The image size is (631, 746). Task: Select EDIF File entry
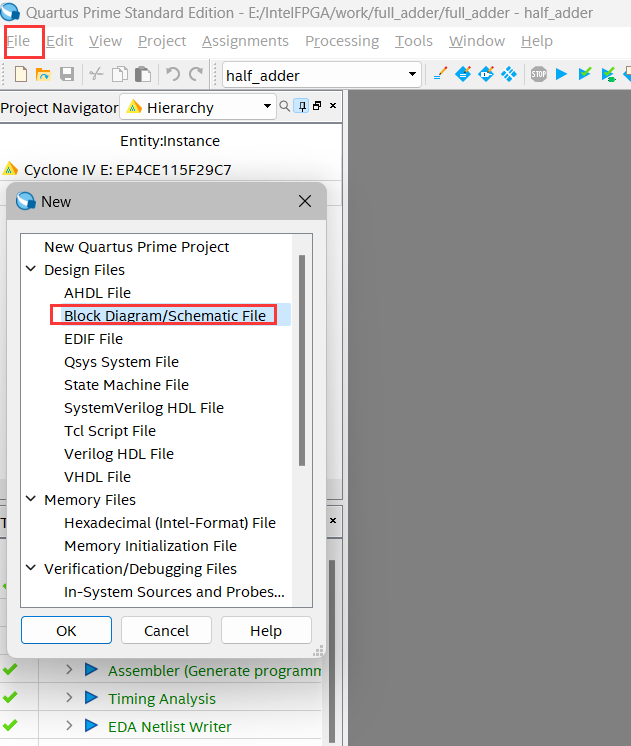[93, 339]
